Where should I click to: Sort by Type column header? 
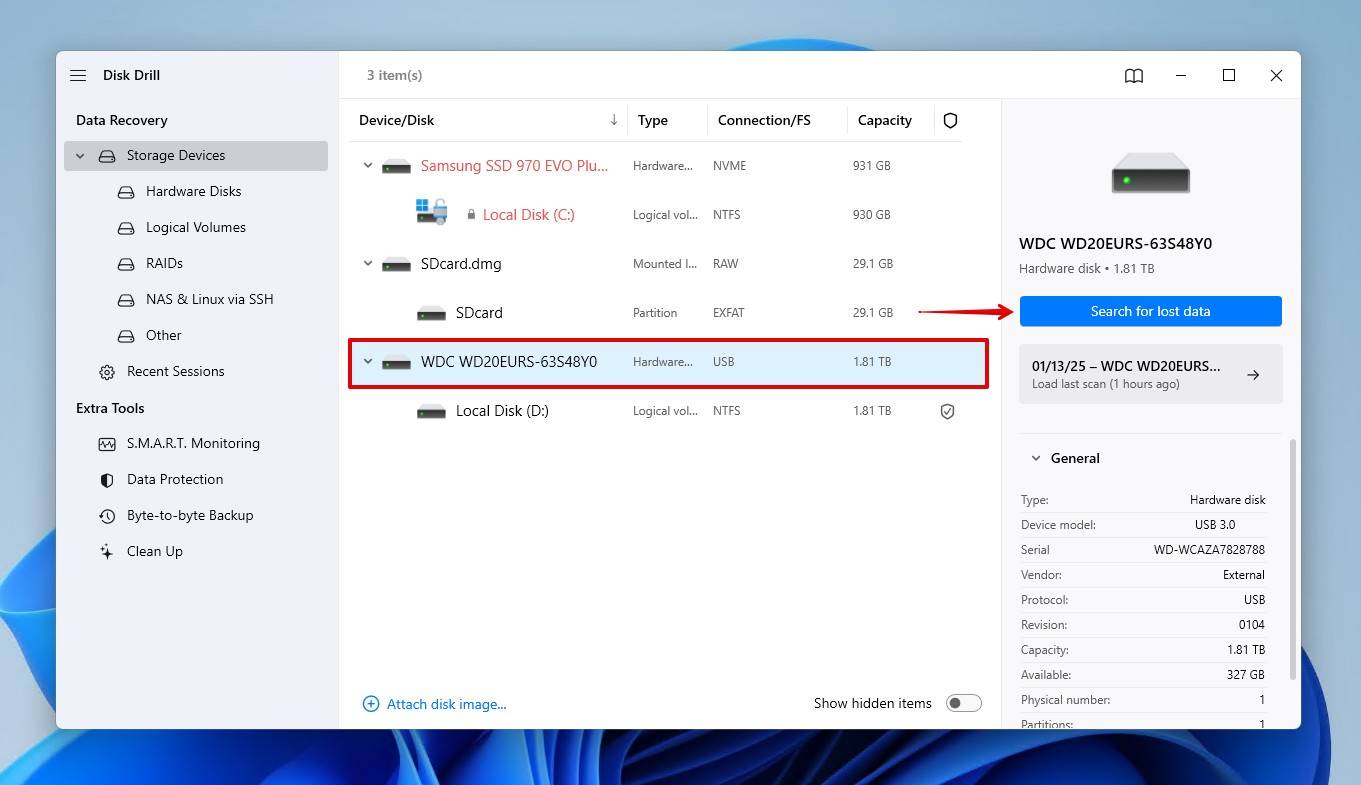pos(652,120)
